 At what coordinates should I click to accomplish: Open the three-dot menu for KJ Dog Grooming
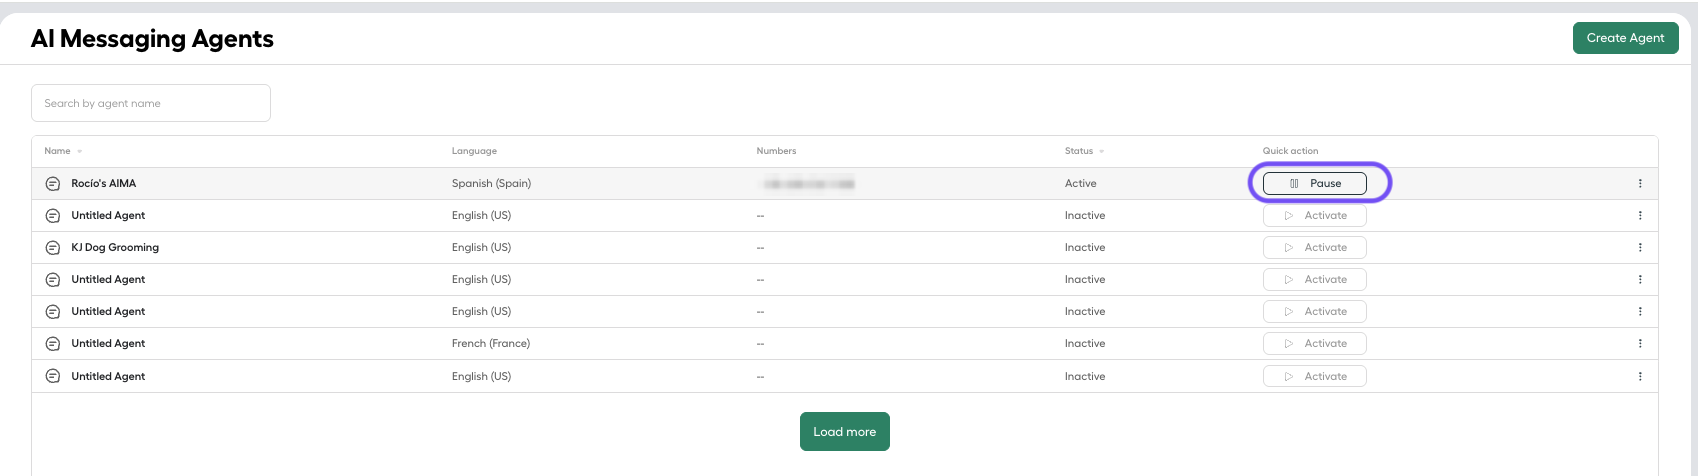[1640, 247]
